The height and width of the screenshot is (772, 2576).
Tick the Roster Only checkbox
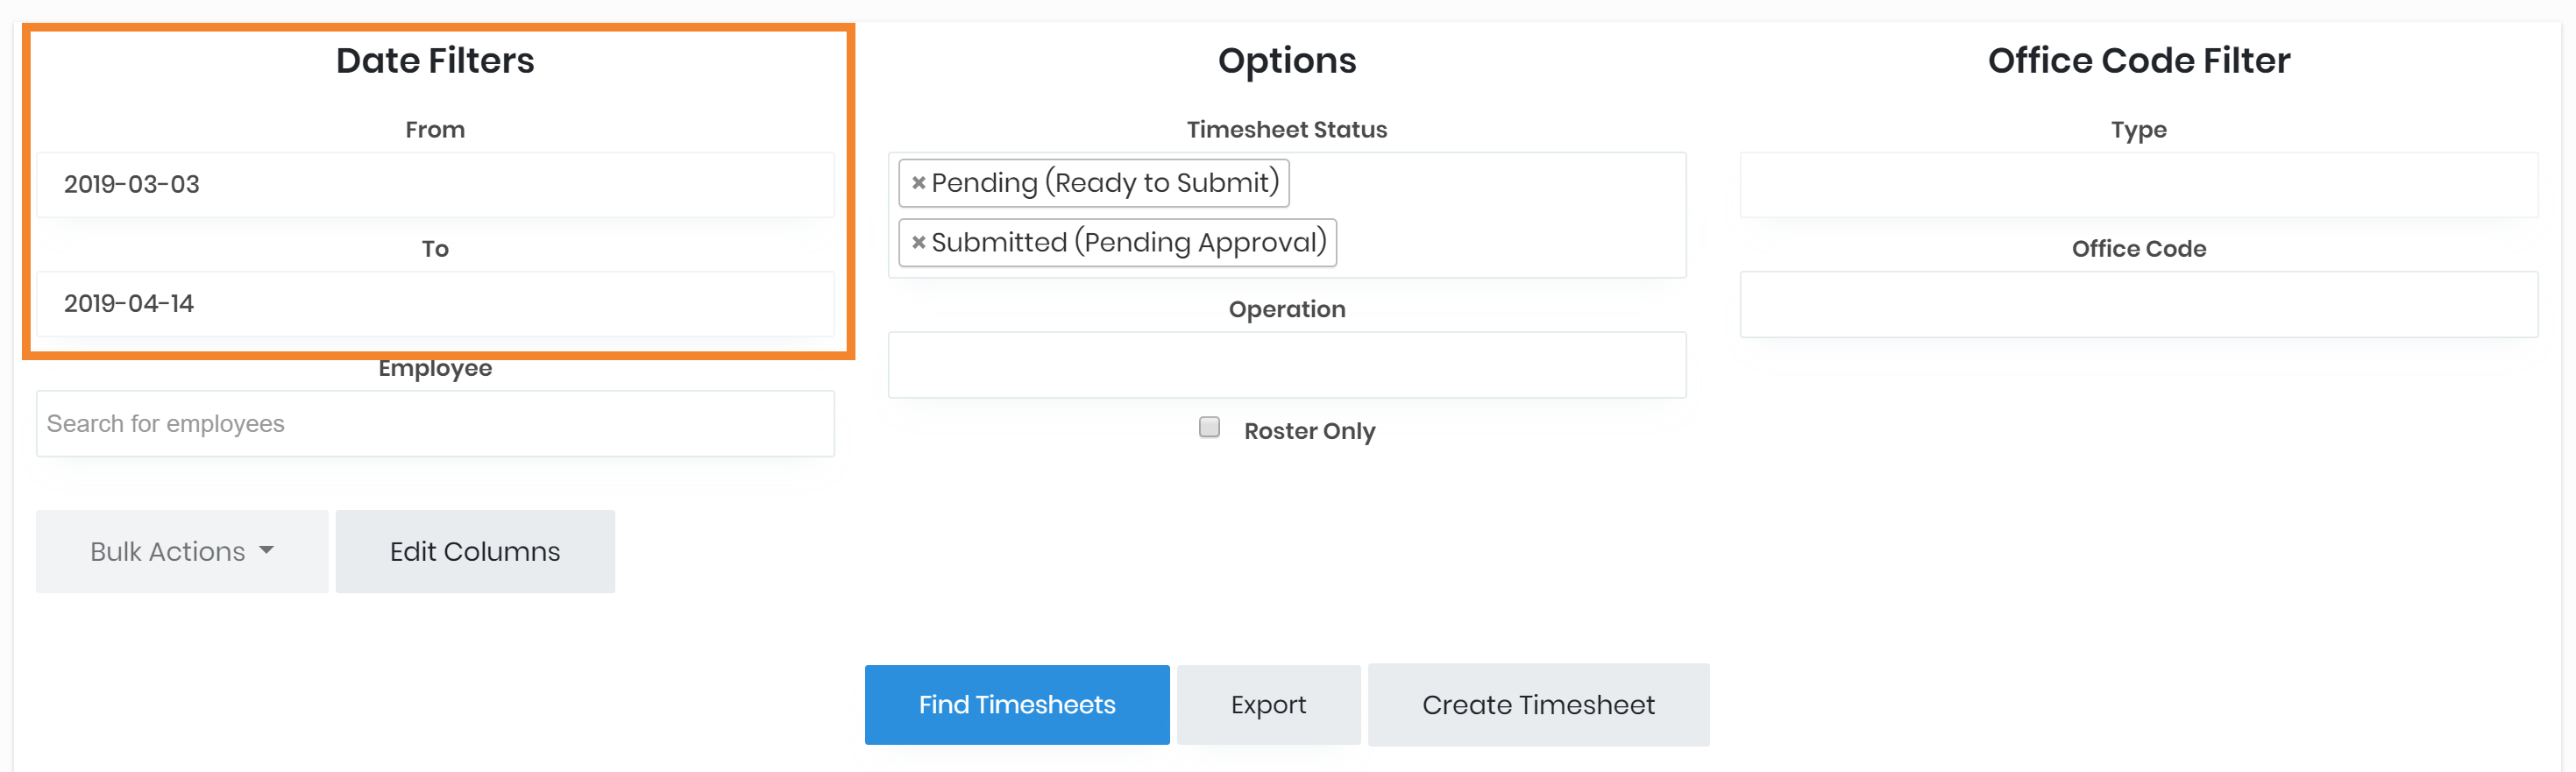[x=1209, y=428]
